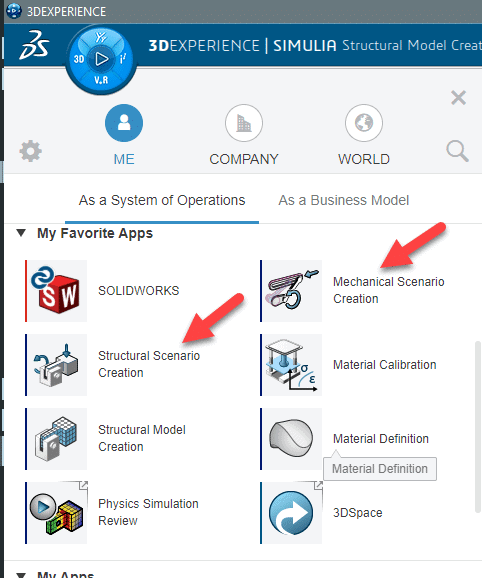The width and height of the screenshot is (482, 578).
Task: Click My Favorite Apps heading text
Action: pos(95,233)
